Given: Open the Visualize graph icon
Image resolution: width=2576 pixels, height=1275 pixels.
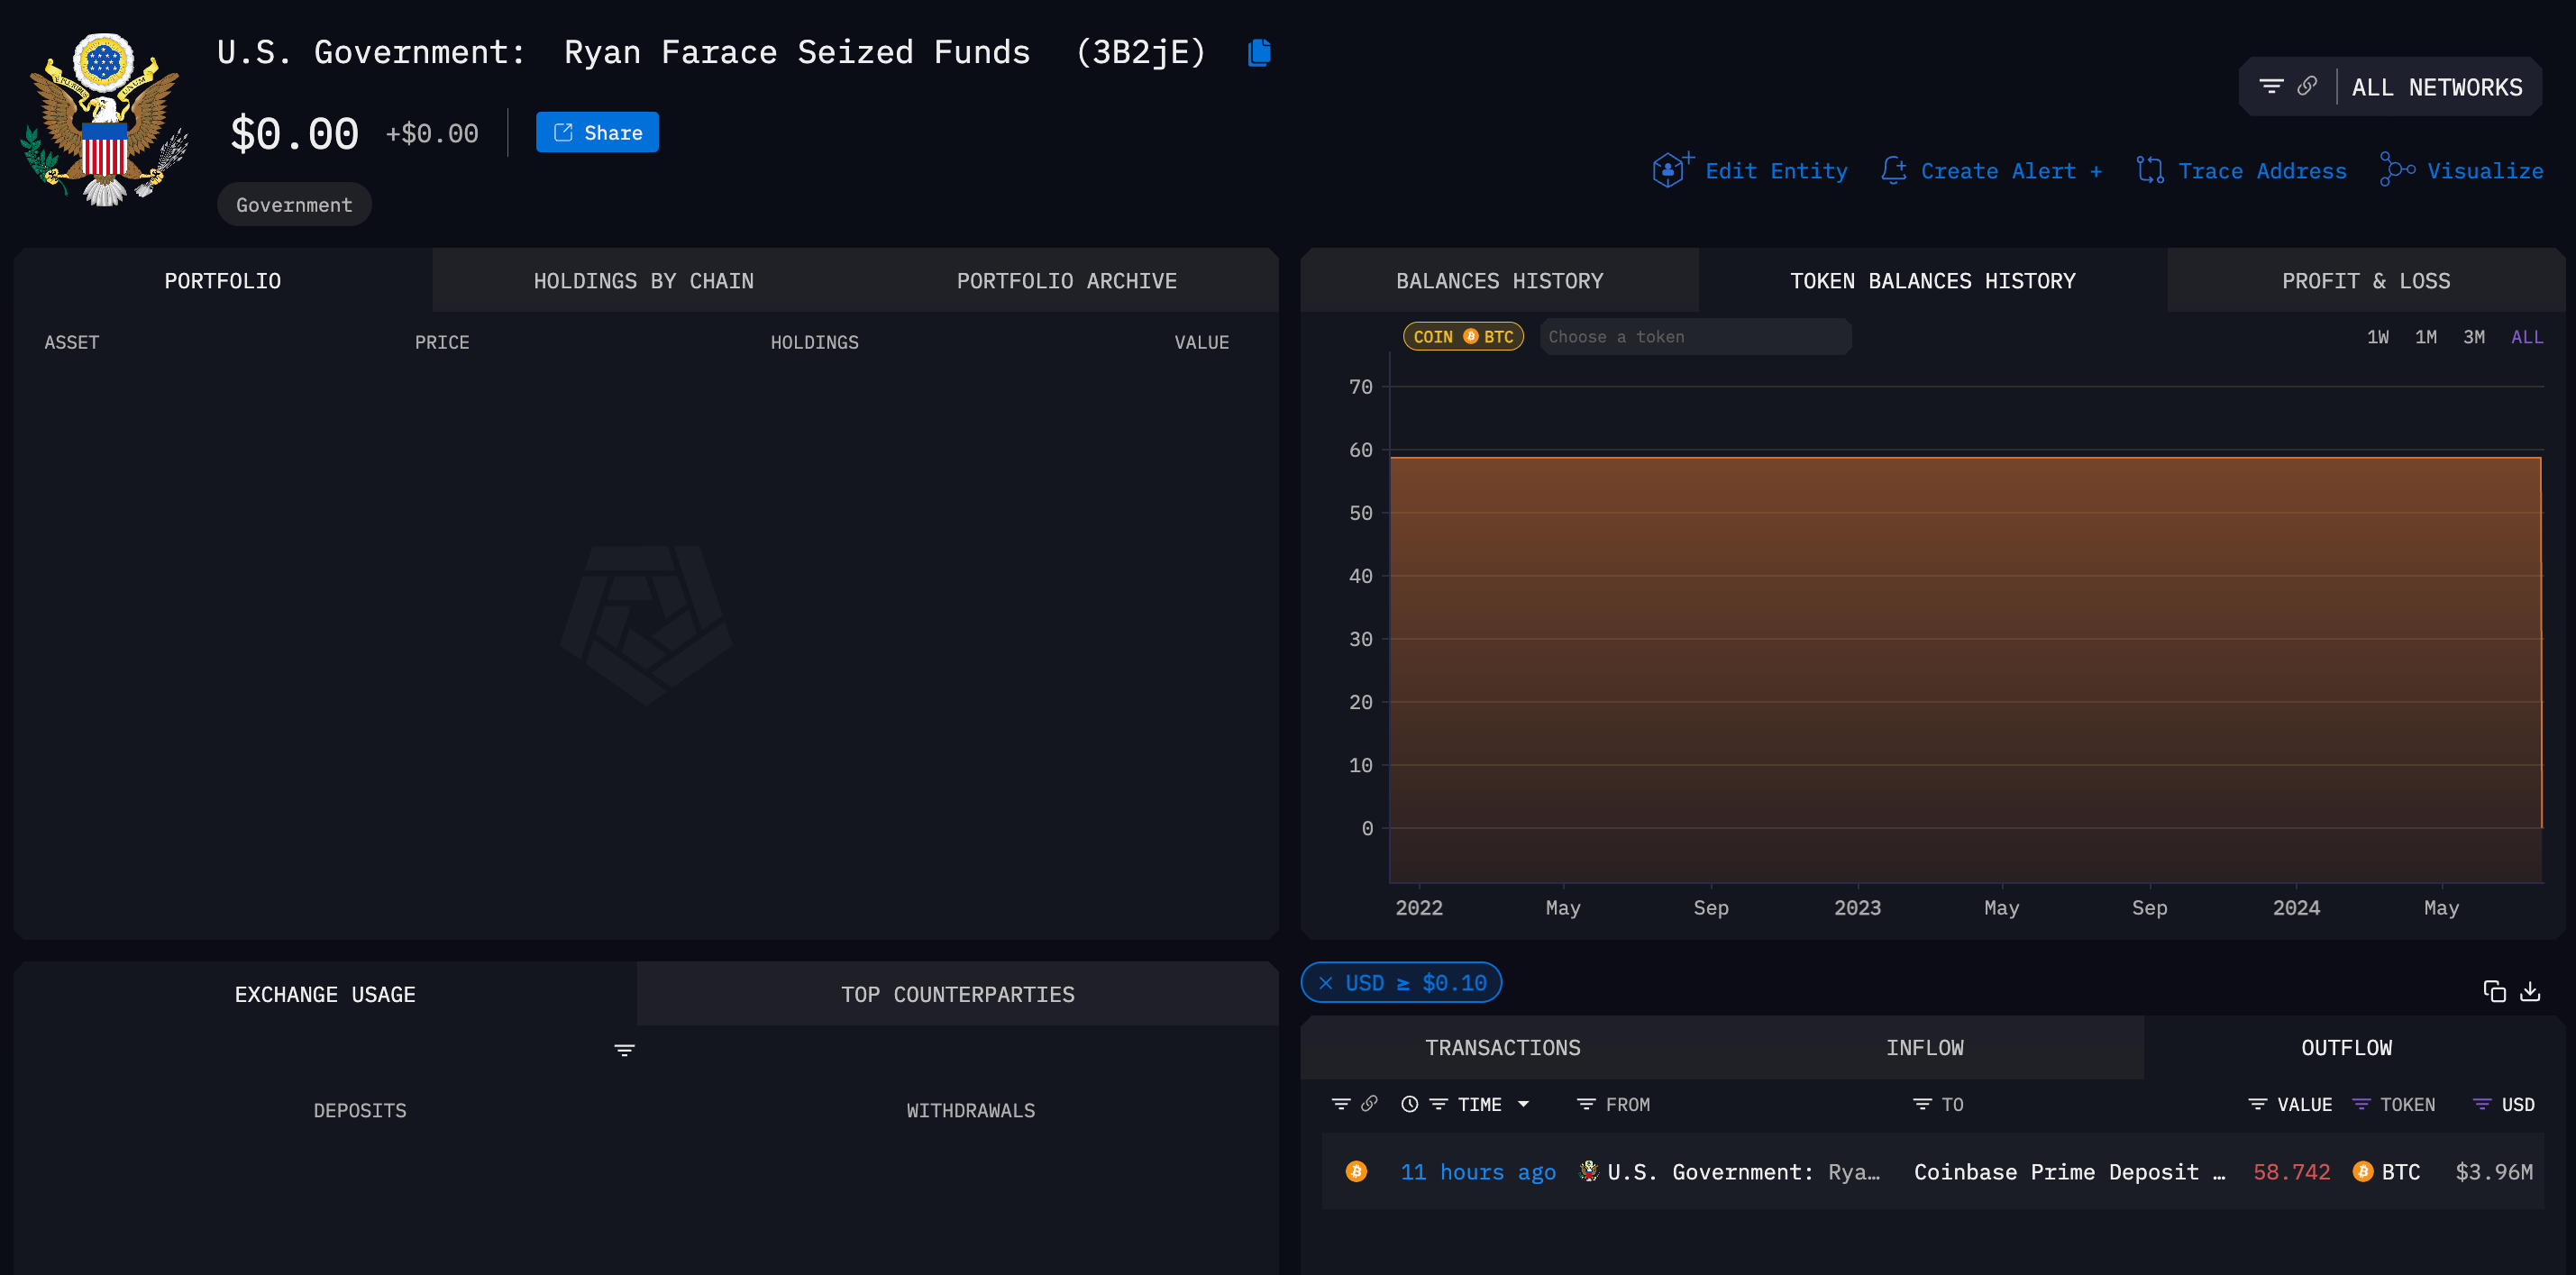Looking at the screenshot, I should (x=2397, y=169).
